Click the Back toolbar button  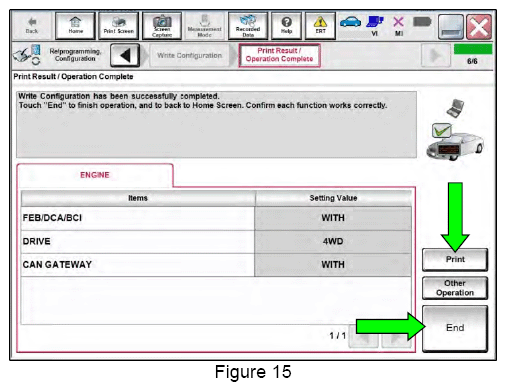point(32,26)
